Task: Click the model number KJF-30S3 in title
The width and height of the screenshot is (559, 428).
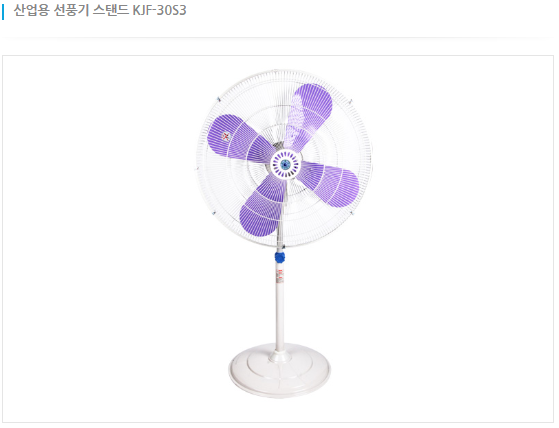Action: [159, 10]
